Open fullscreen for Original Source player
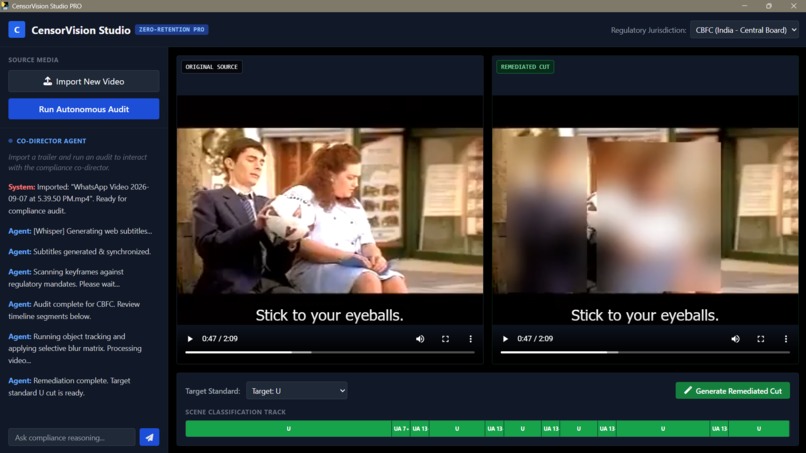Viewport: 806px width, 453px height. (x=445, y=339)
